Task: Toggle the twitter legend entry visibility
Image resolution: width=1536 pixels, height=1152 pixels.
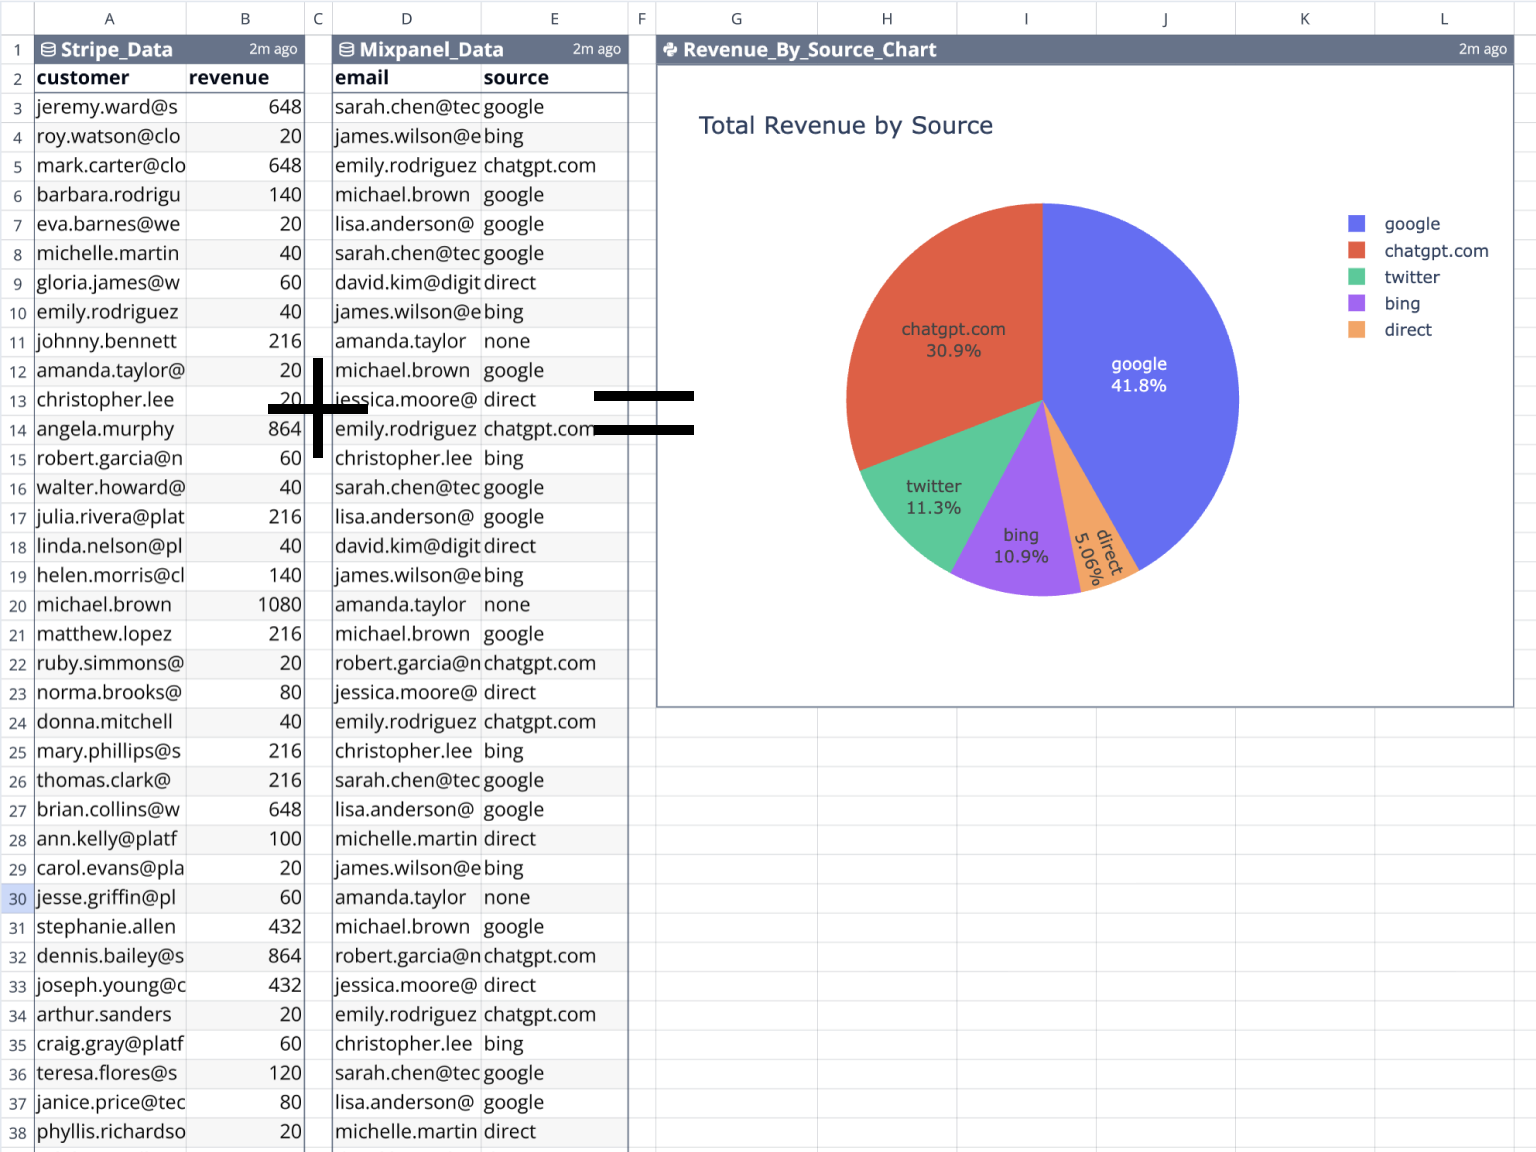Action: pos(1411,277)
